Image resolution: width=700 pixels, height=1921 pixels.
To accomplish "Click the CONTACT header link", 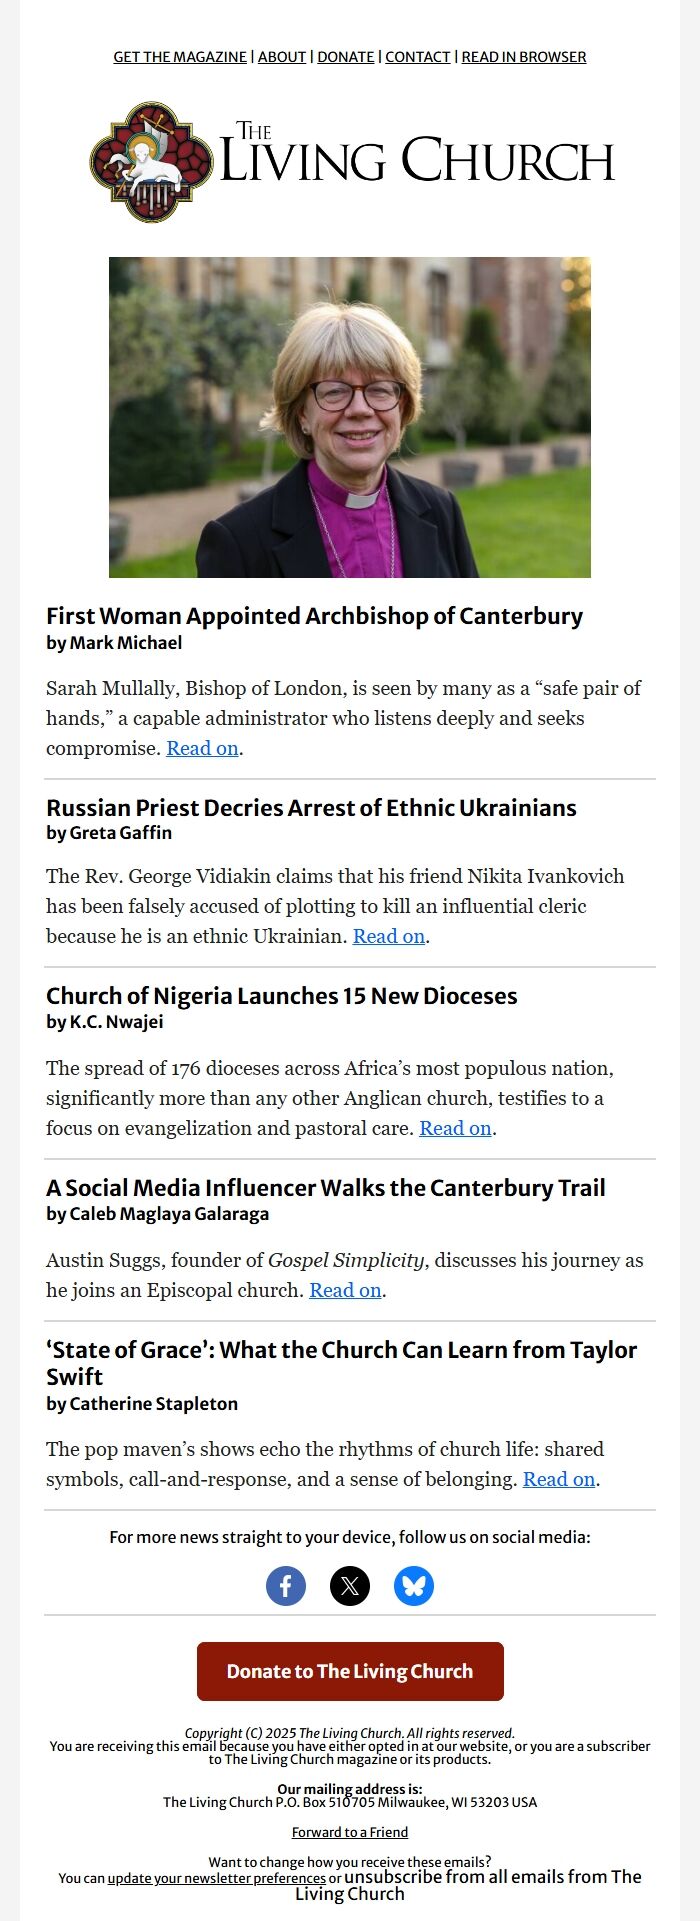I will 418,57.
